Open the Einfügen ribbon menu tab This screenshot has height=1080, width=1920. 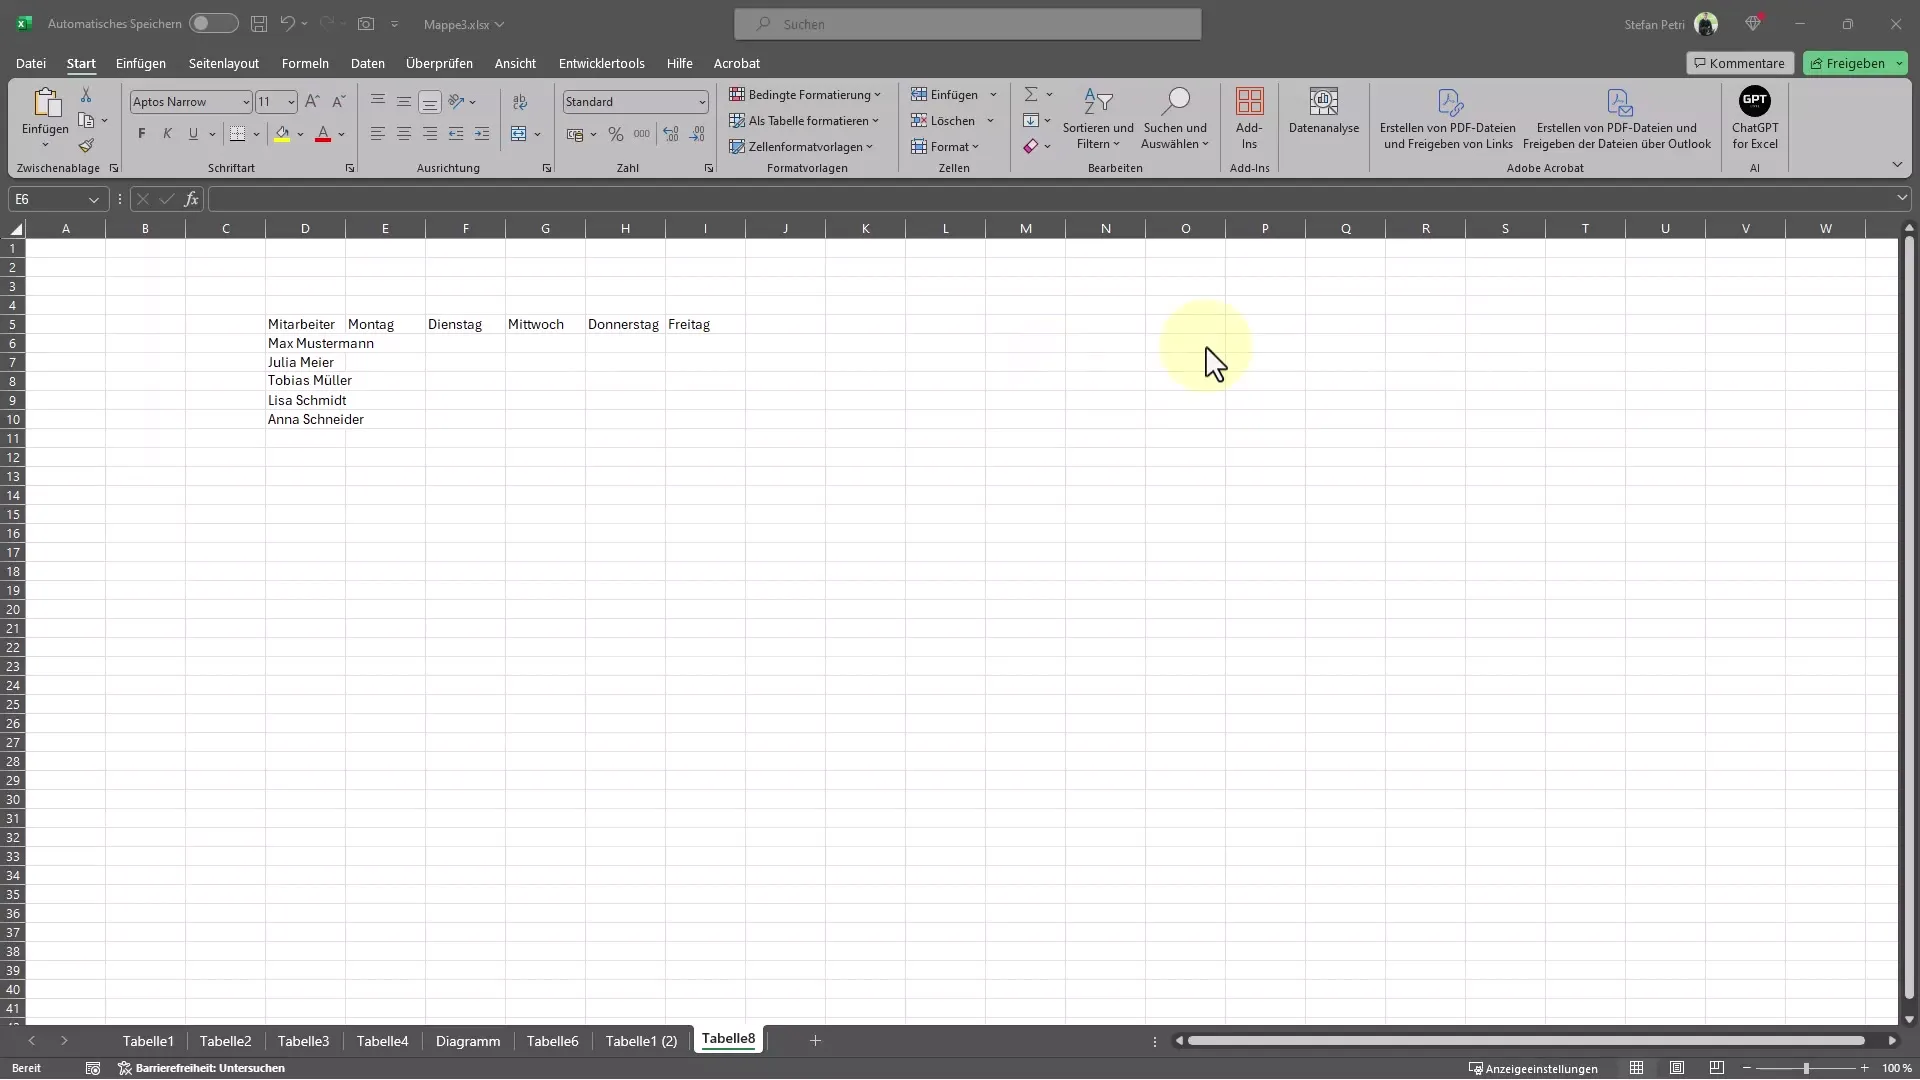(x=141, y=62)
